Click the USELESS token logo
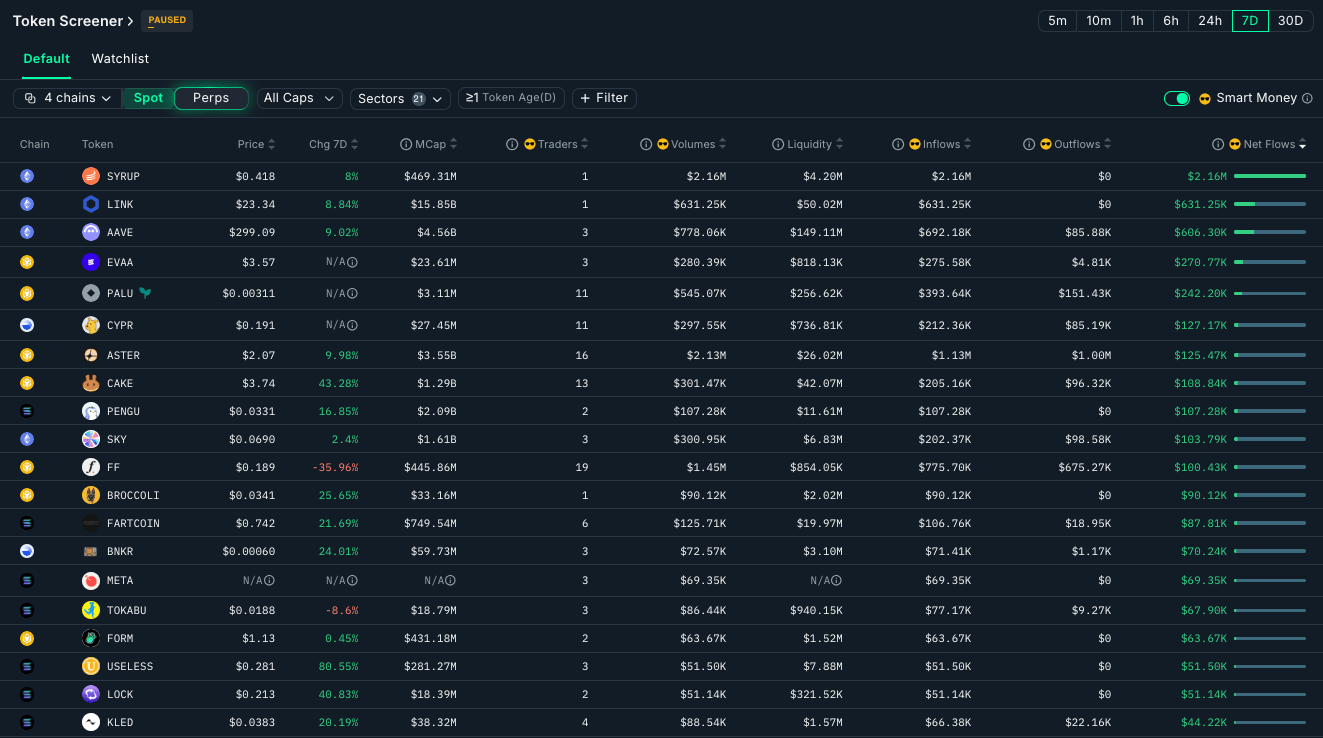The width and height of the screenshot is (1323, 738). click(x=91, y=666)
